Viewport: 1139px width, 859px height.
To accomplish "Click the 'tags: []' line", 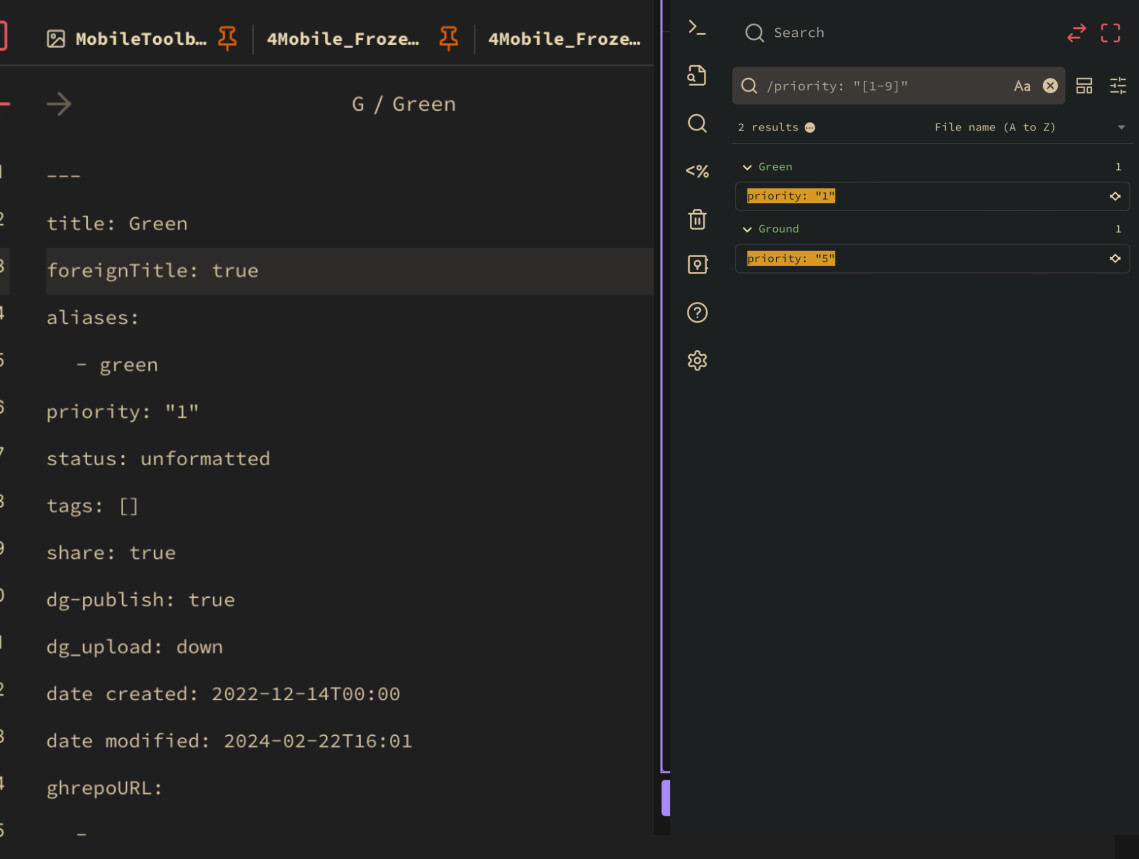I will (92, 506).
